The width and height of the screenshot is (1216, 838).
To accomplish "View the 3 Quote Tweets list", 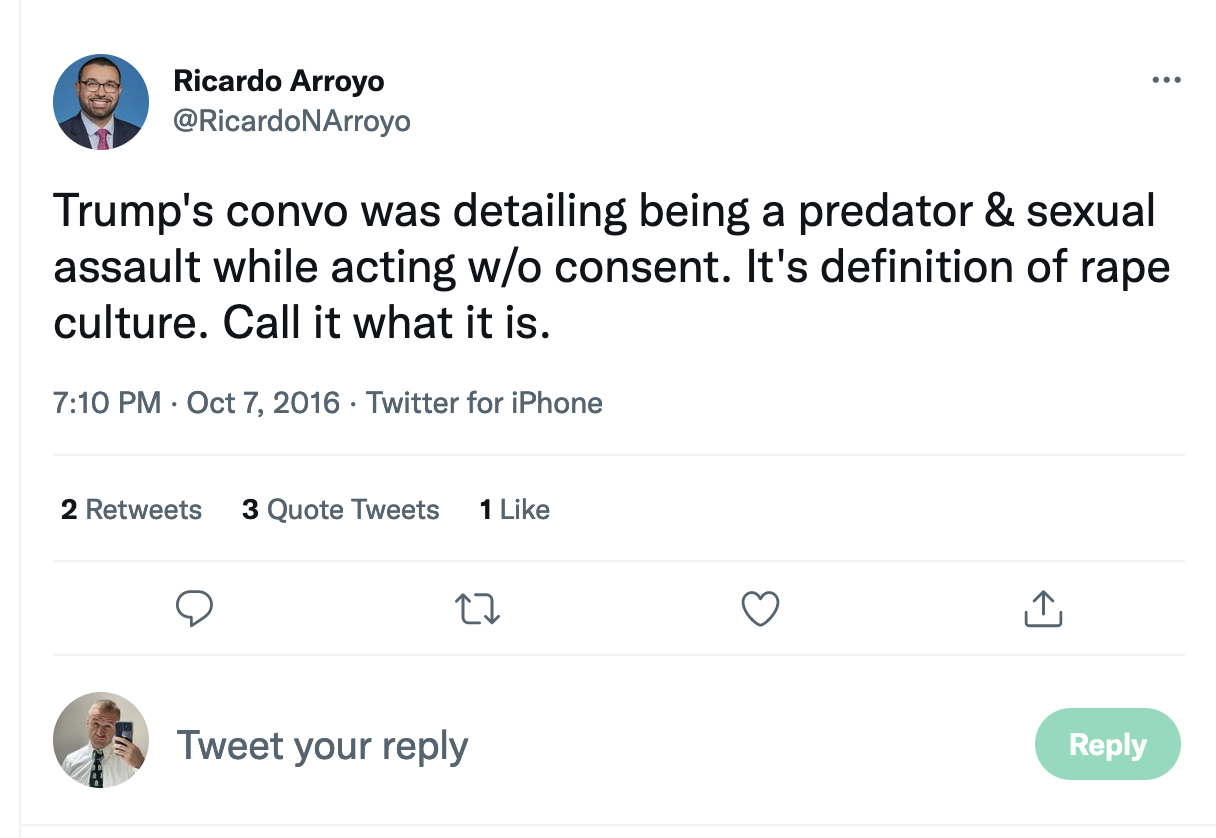I will [341, 510].
